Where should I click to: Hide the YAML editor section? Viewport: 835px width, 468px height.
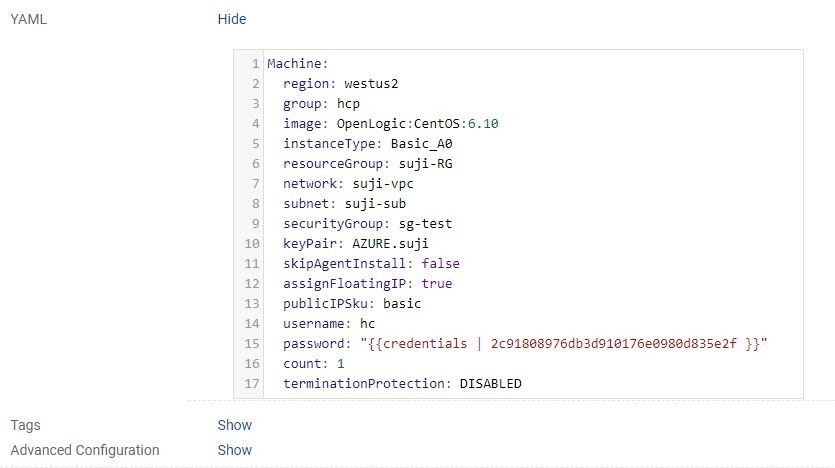(x=232, y=19)
